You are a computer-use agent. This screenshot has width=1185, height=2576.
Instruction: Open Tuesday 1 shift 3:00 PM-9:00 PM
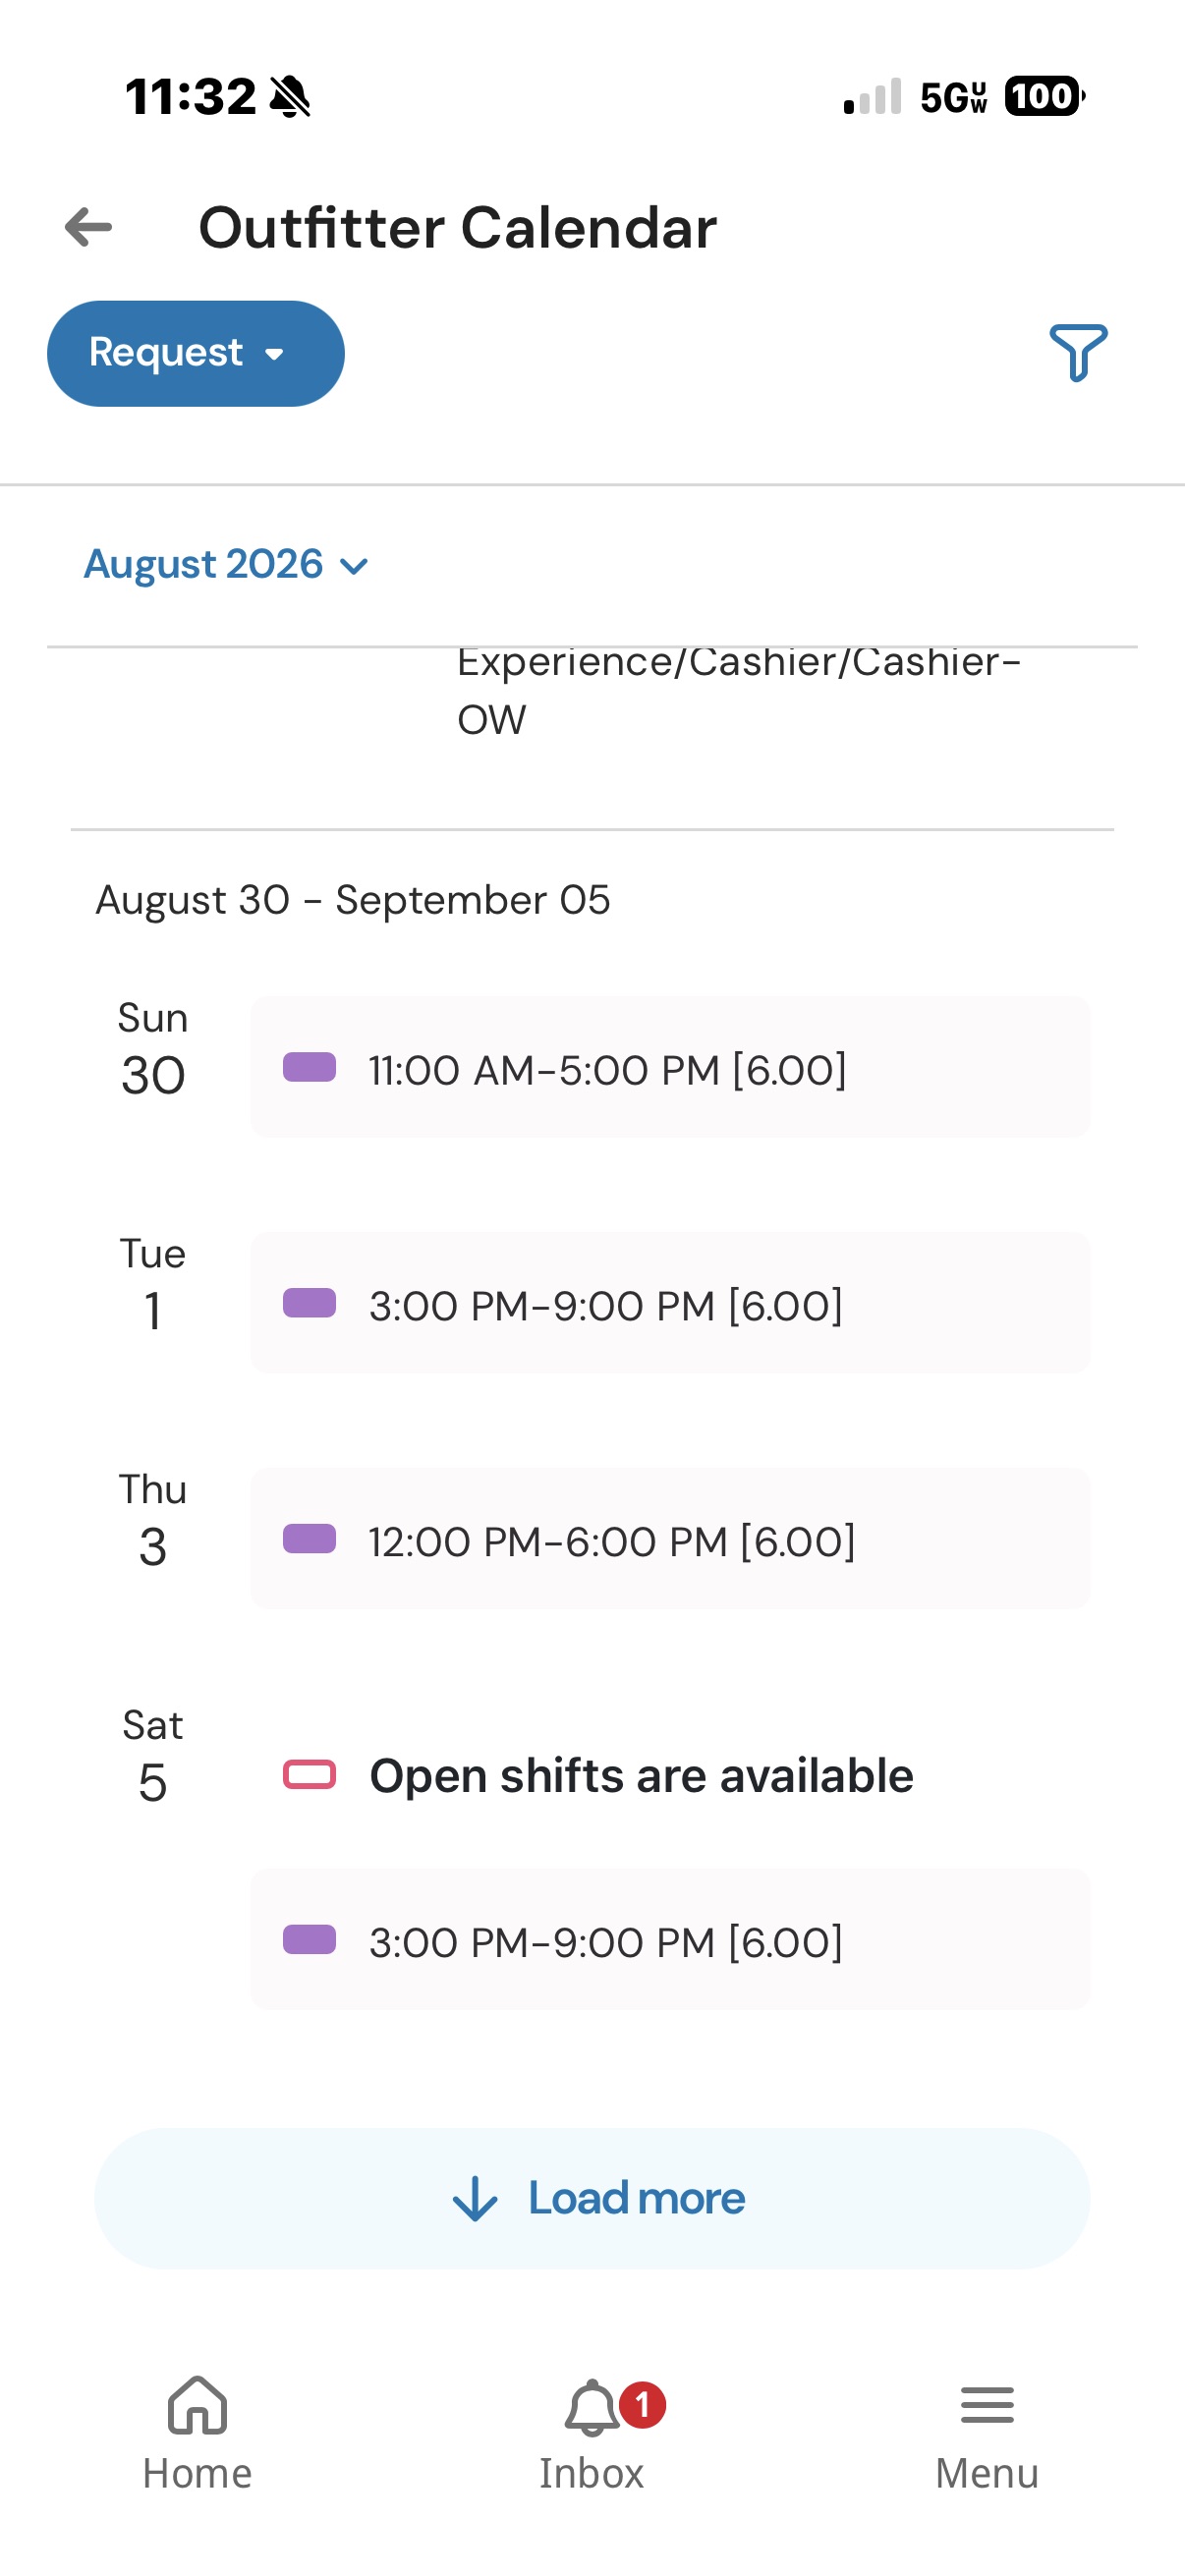click(670, 1303)
